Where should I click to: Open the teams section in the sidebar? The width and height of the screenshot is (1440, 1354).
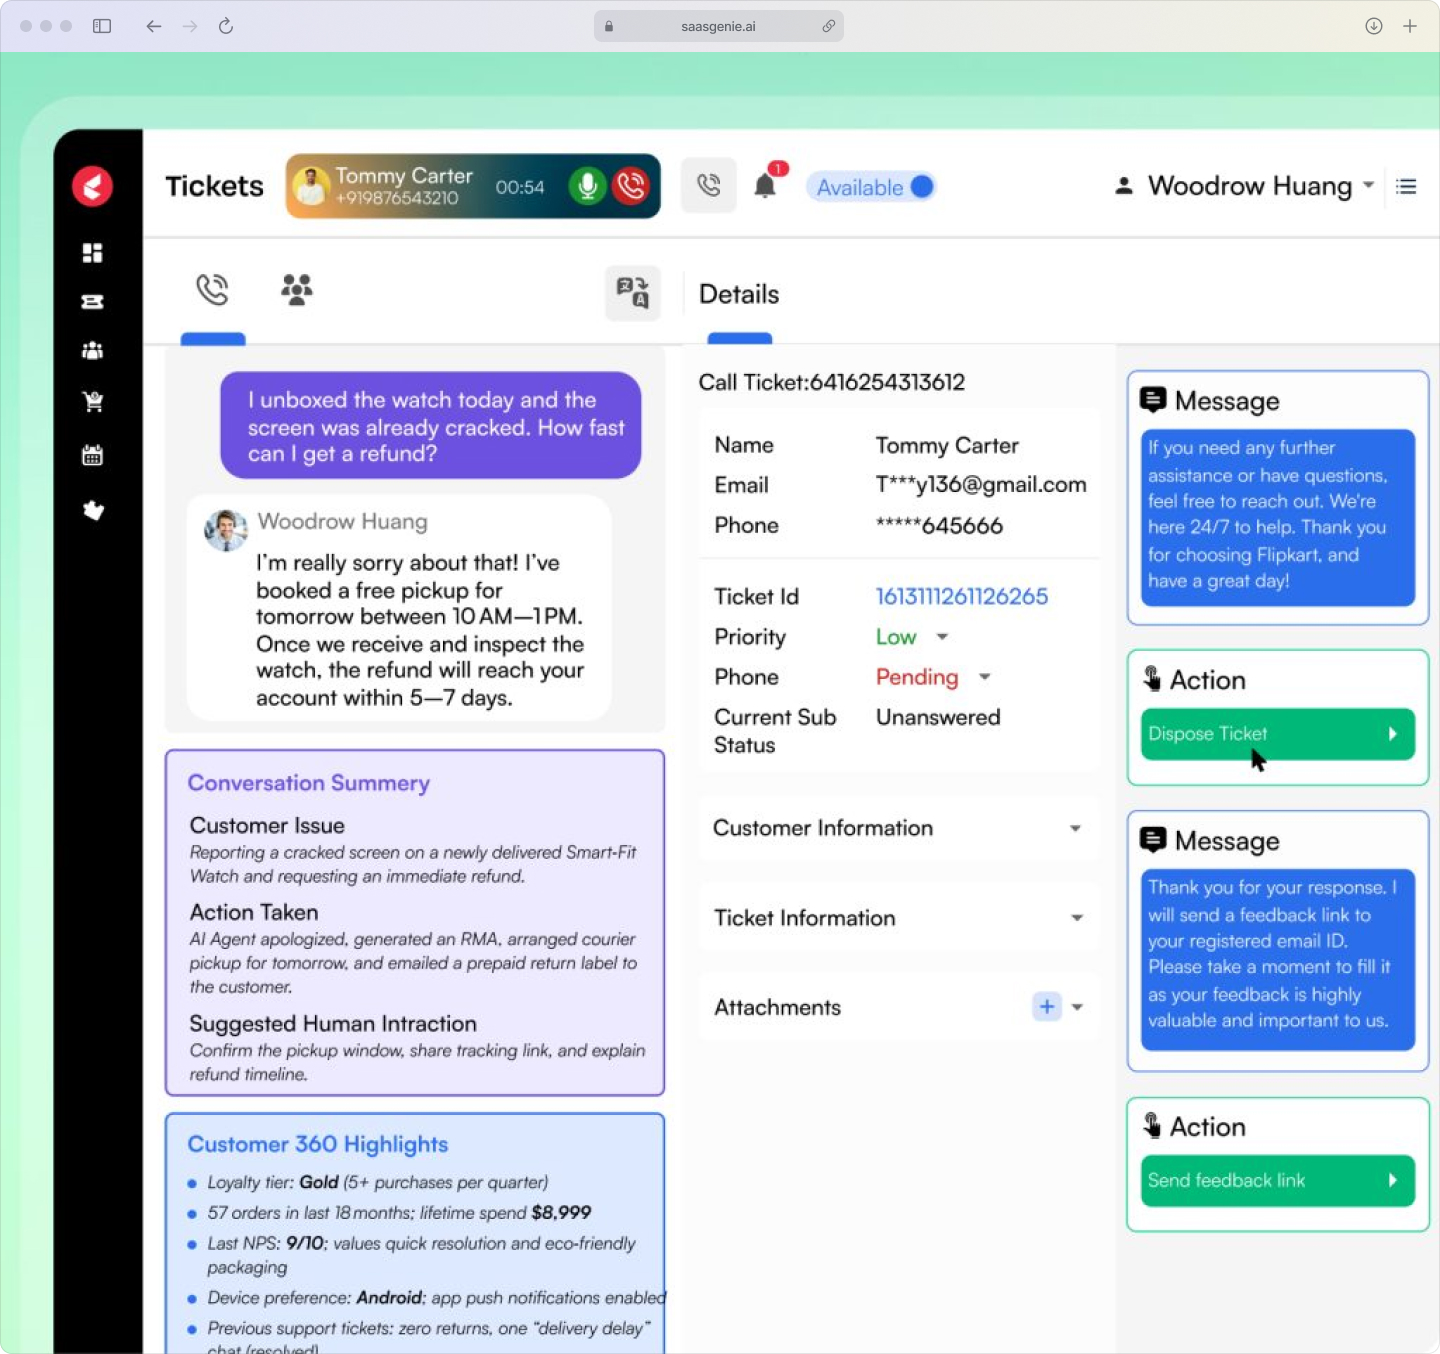(92, 350)
